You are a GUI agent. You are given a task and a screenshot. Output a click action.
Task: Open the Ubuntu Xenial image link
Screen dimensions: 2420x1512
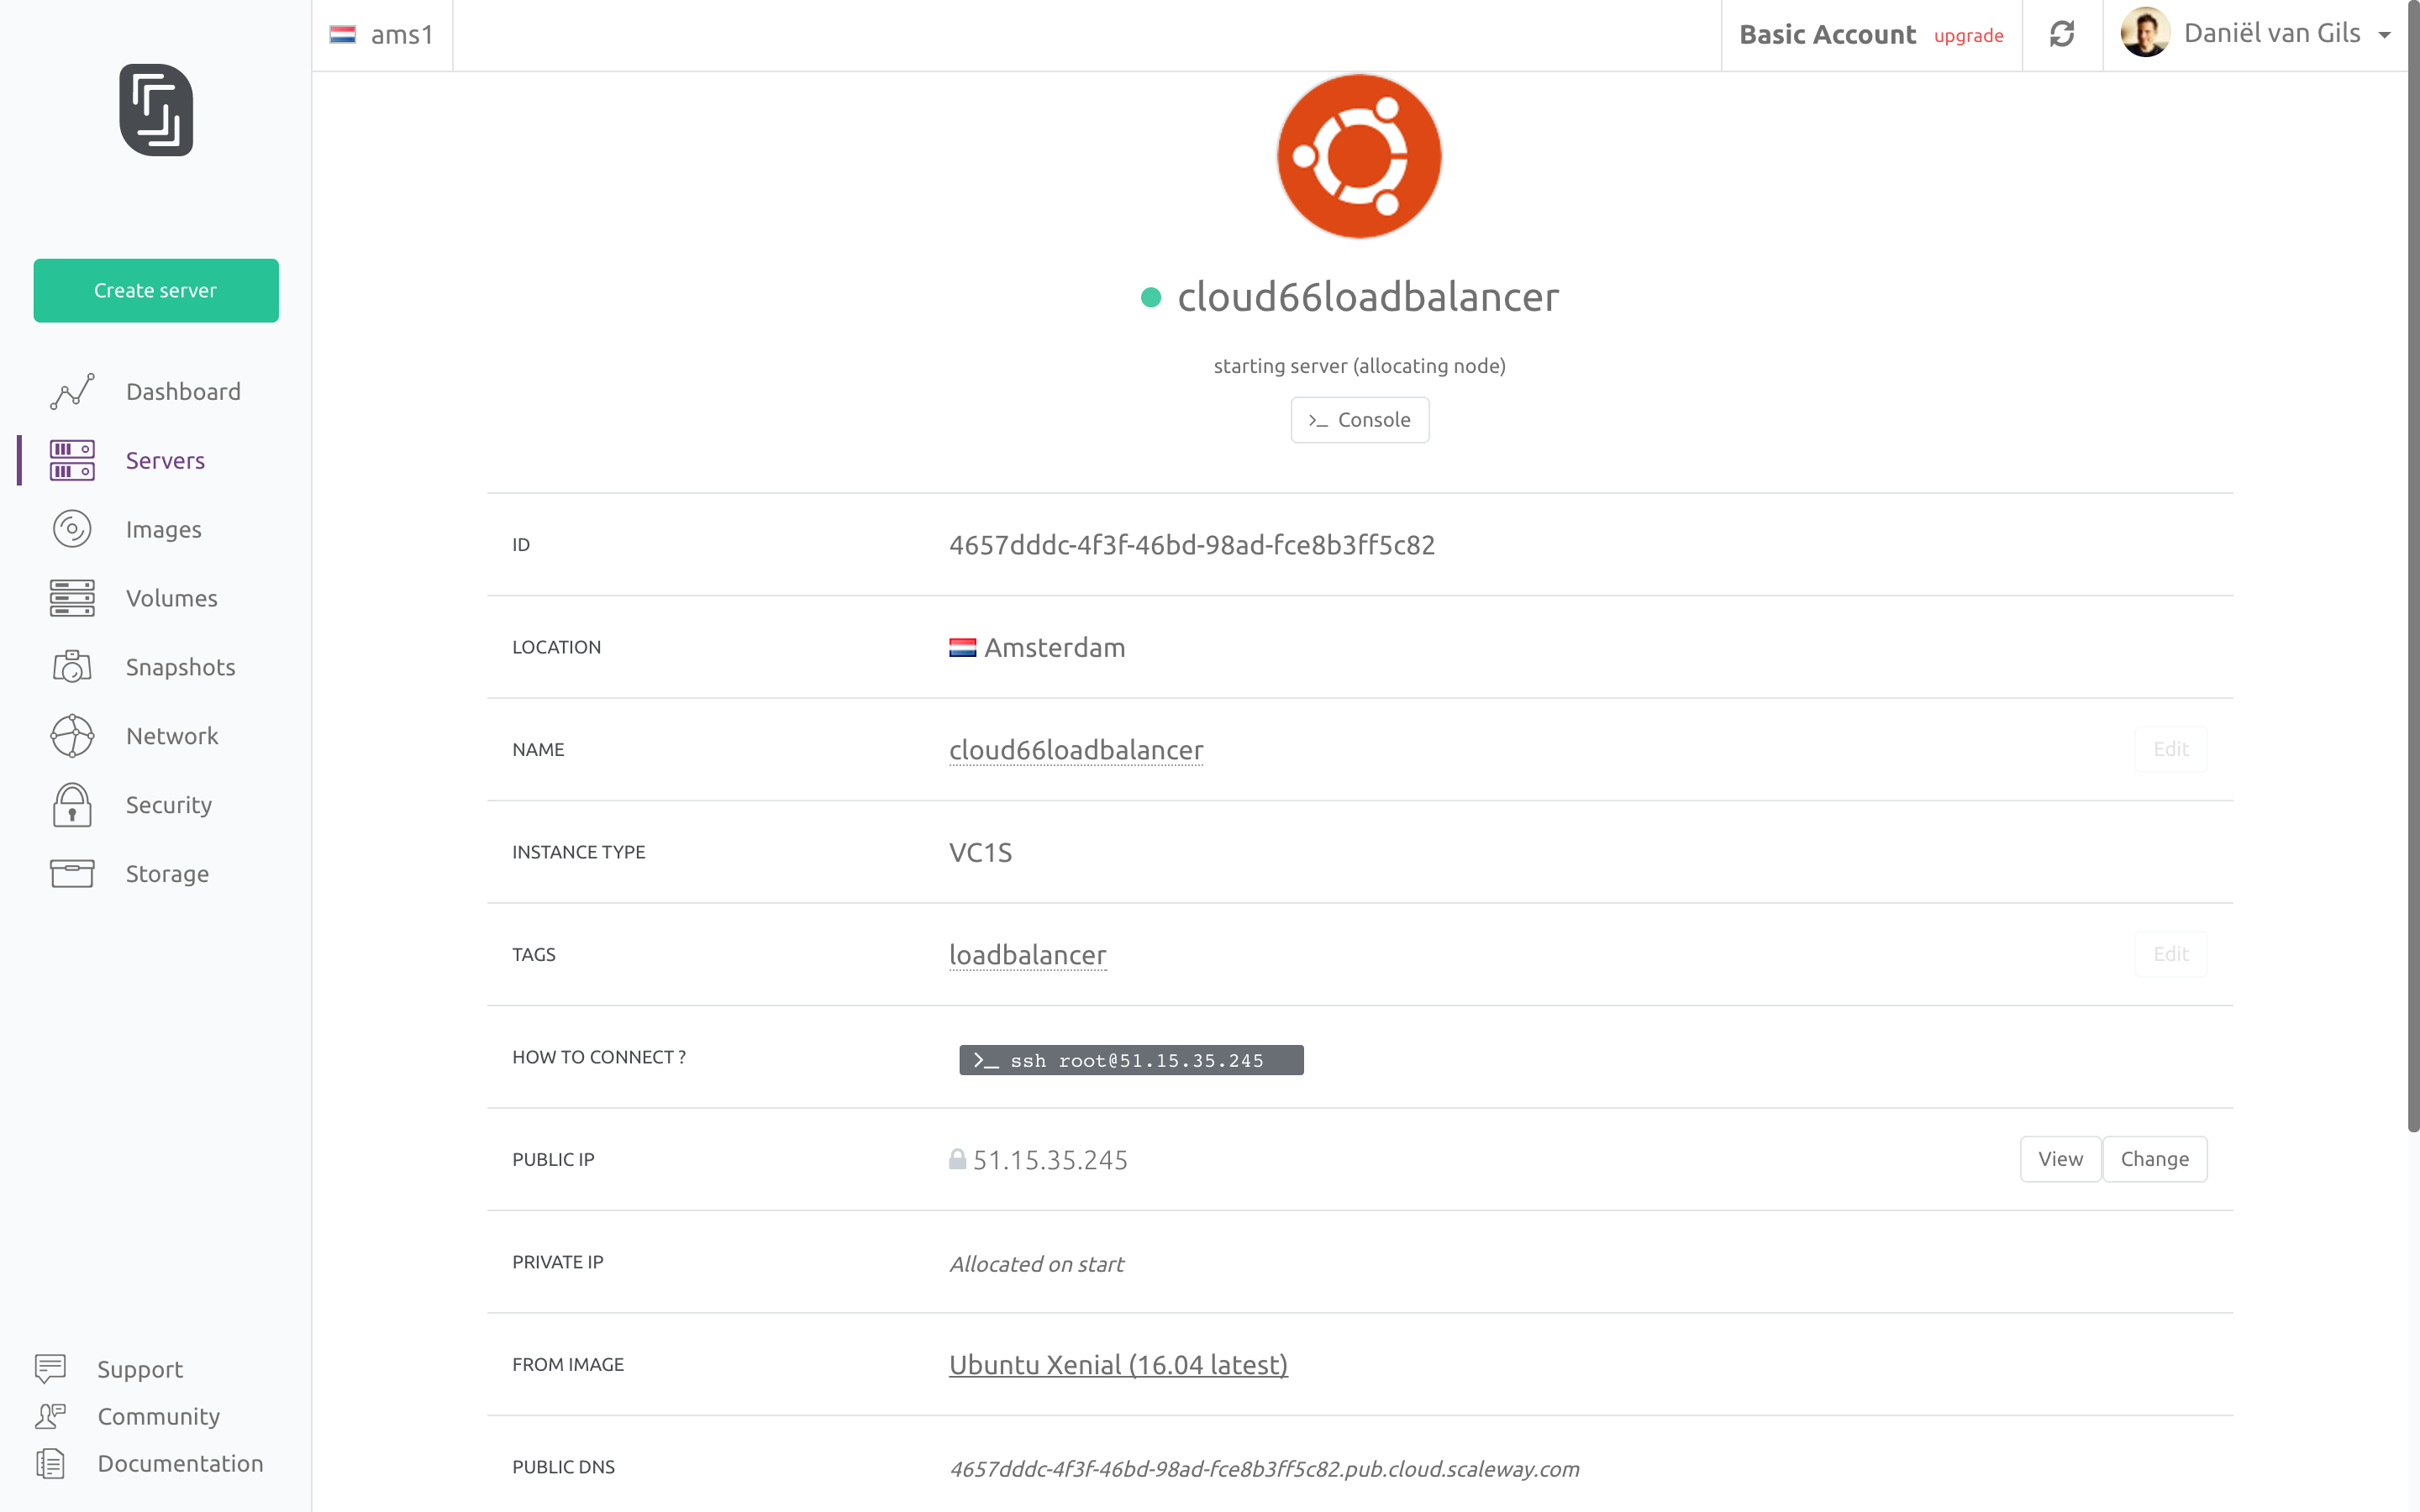(1118, 1364)
